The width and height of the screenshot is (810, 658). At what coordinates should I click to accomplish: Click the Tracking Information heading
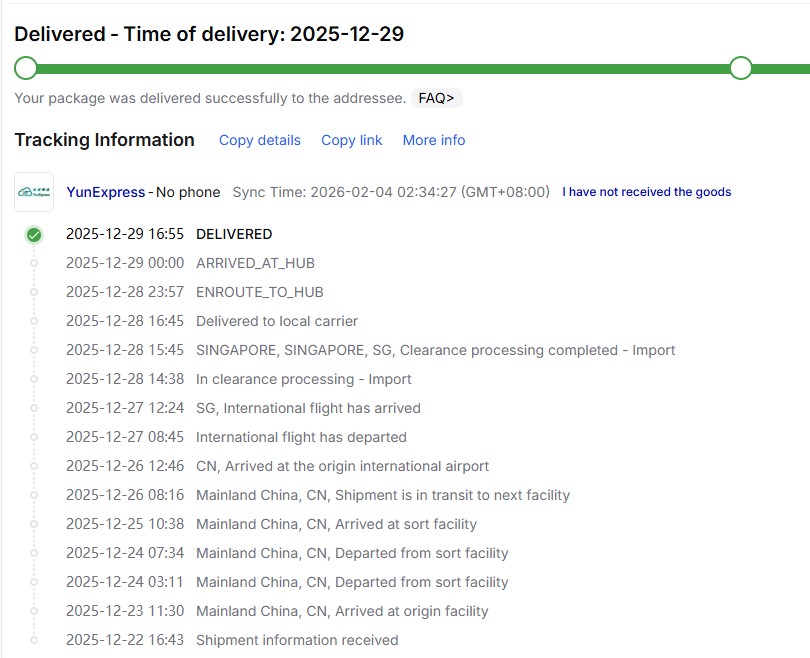[x=105, y=140]
